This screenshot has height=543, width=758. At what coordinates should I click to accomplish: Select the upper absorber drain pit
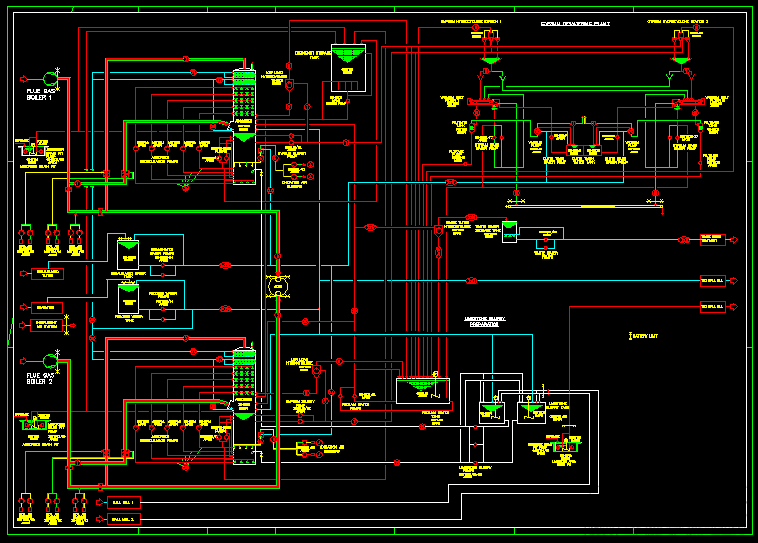(32, 150)
